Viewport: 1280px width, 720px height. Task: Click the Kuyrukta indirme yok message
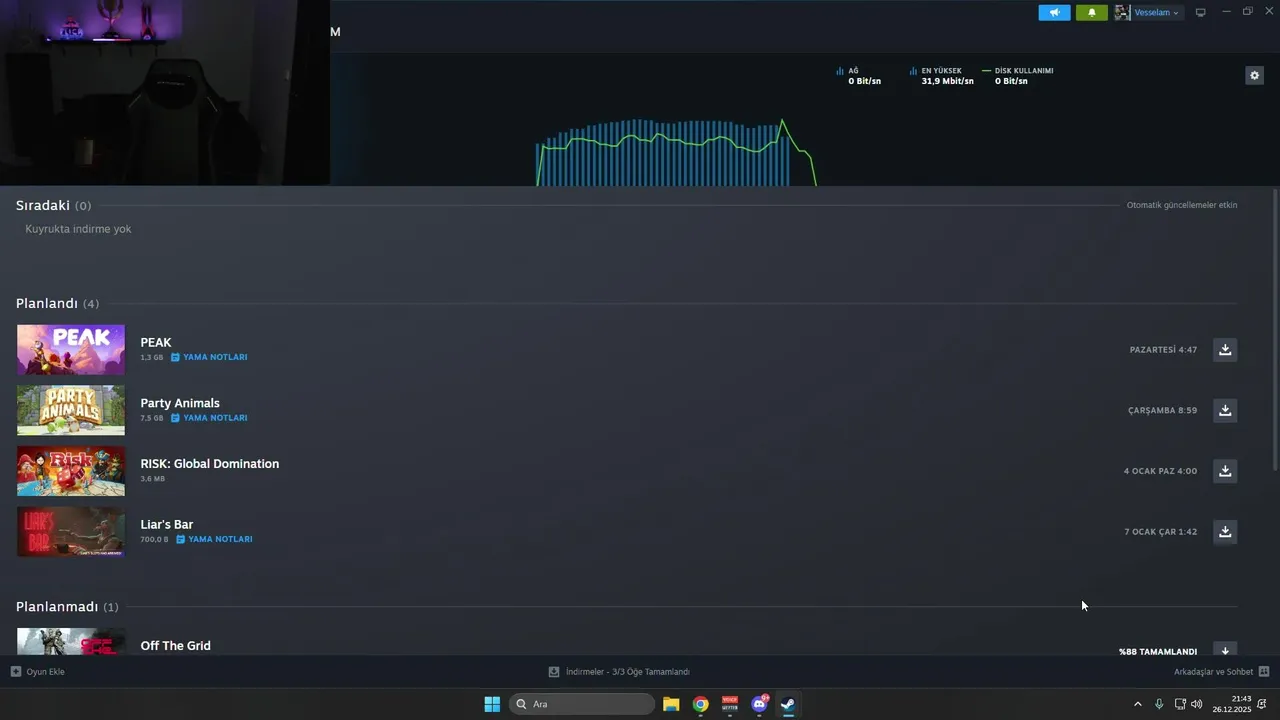[x=78, y=229]
